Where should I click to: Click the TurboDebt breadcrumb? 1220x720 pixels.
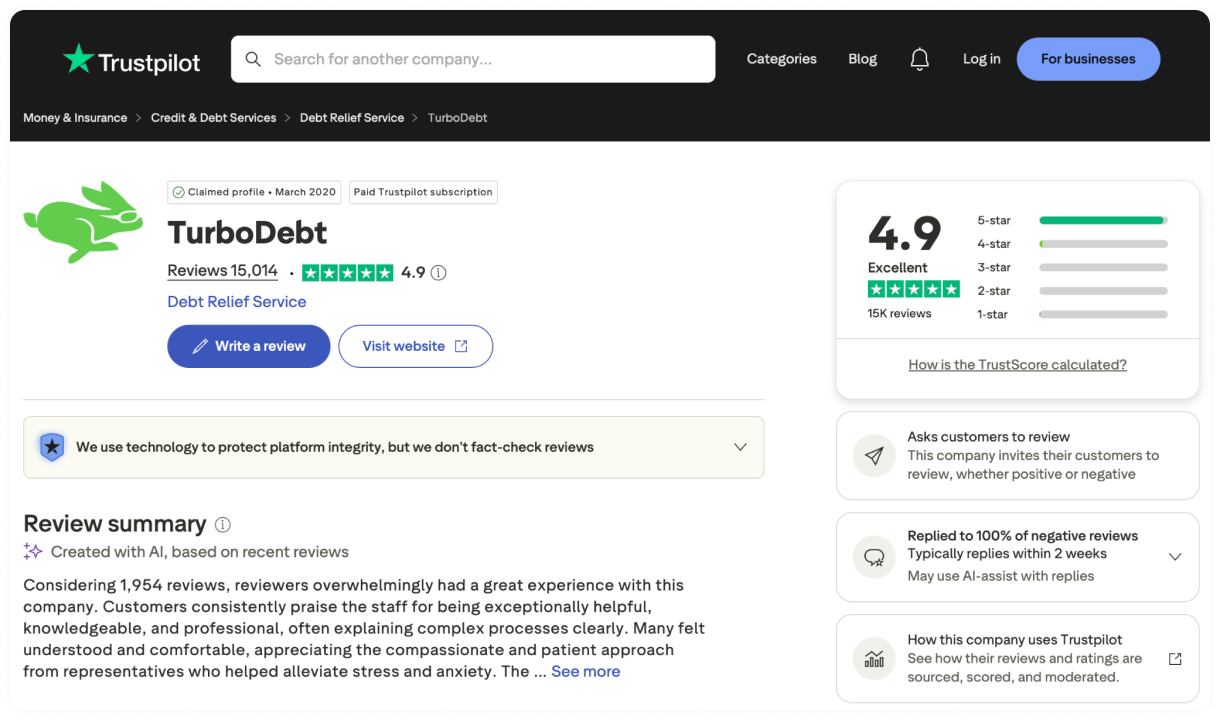click(x=457, y=118)
